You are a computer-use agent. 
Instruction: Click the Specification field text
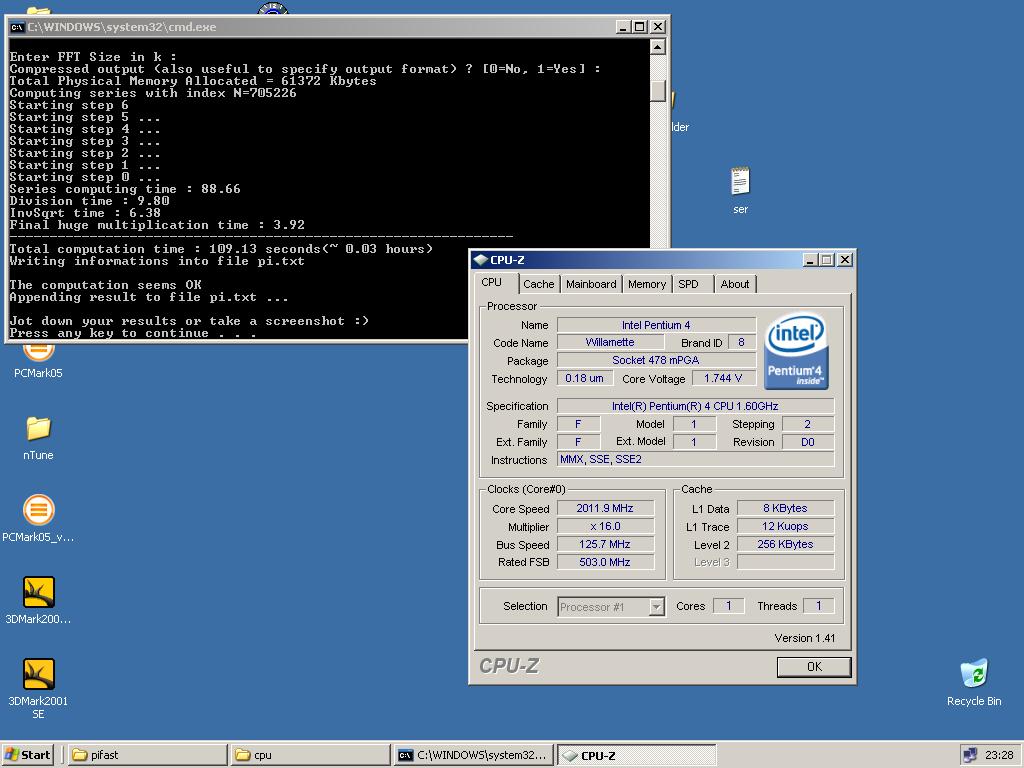[x=695, y=406]
